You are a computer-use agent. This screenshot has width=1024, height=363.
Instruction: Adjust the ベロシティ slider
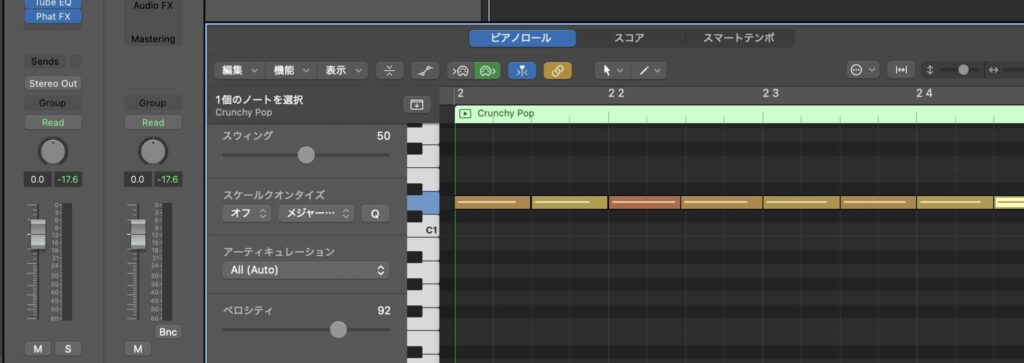tap(338, 330)
